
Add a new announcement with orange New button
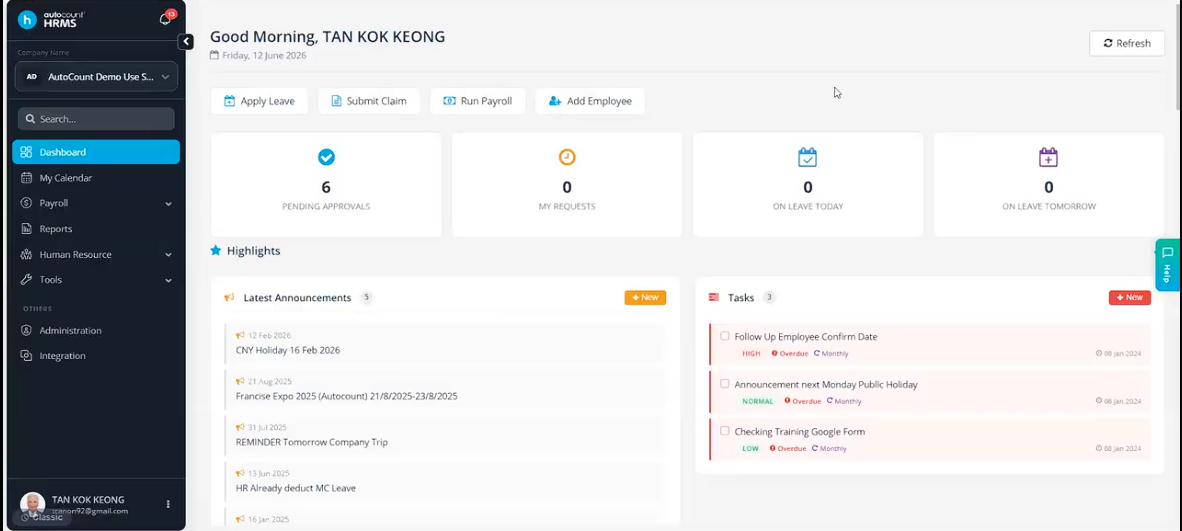click(645, 298)
